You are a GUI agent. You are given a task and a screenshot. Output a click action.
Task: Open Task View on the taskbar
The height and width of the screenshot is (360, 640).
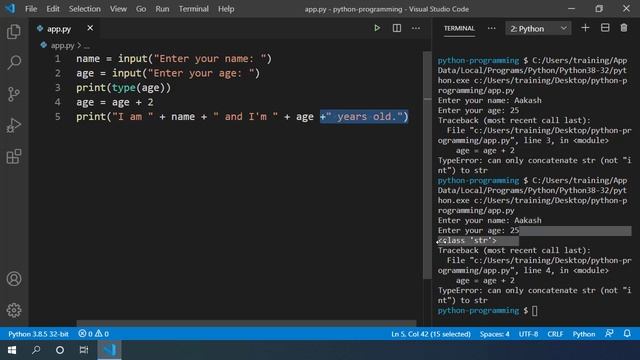coord(84,350)
